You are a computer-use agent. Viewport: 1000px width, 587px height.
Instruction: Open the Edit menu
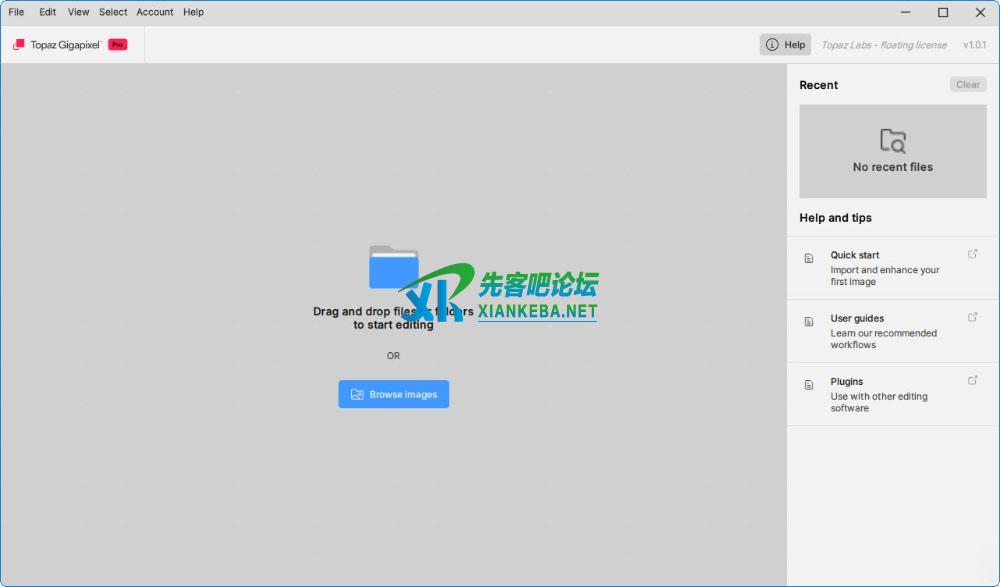pyautogui.click(x=48, y=12)
